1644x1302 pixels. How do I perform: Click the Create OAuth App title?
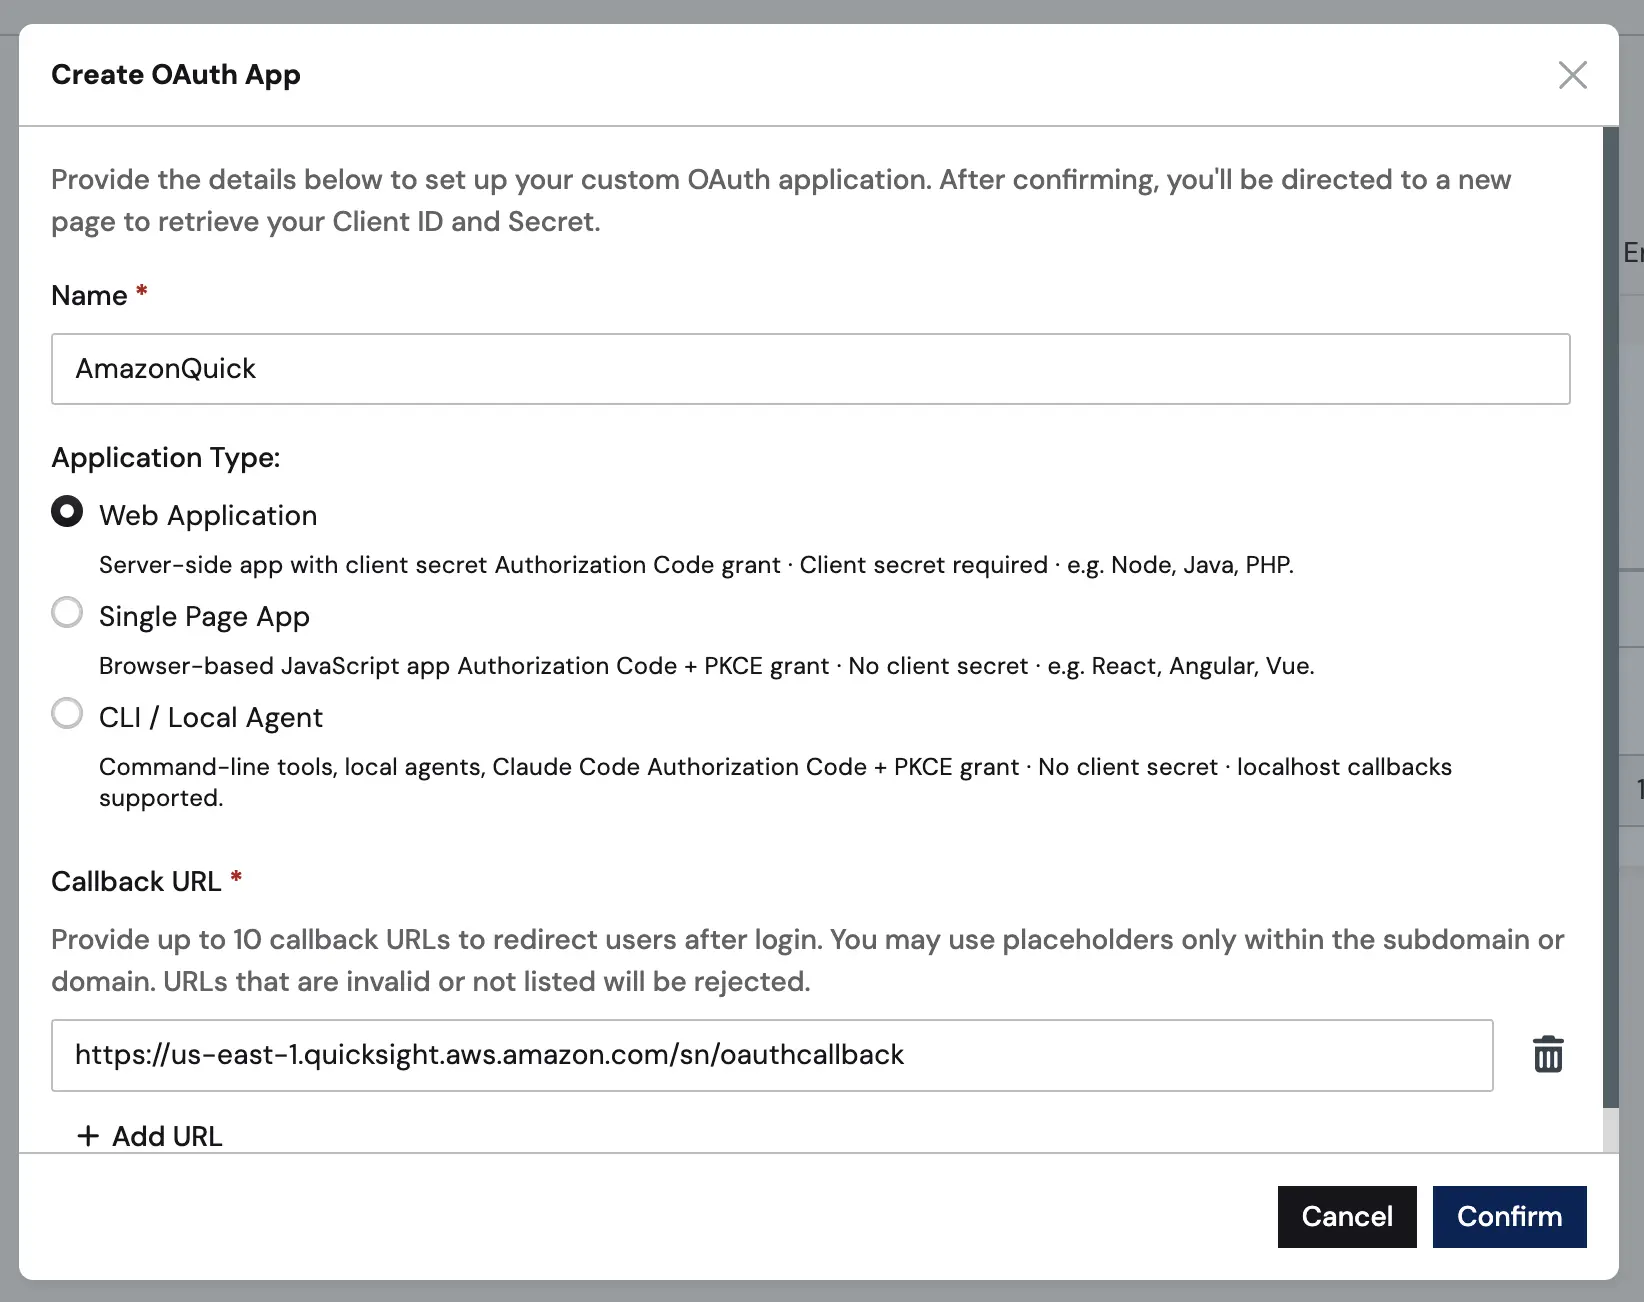point(176,75)
